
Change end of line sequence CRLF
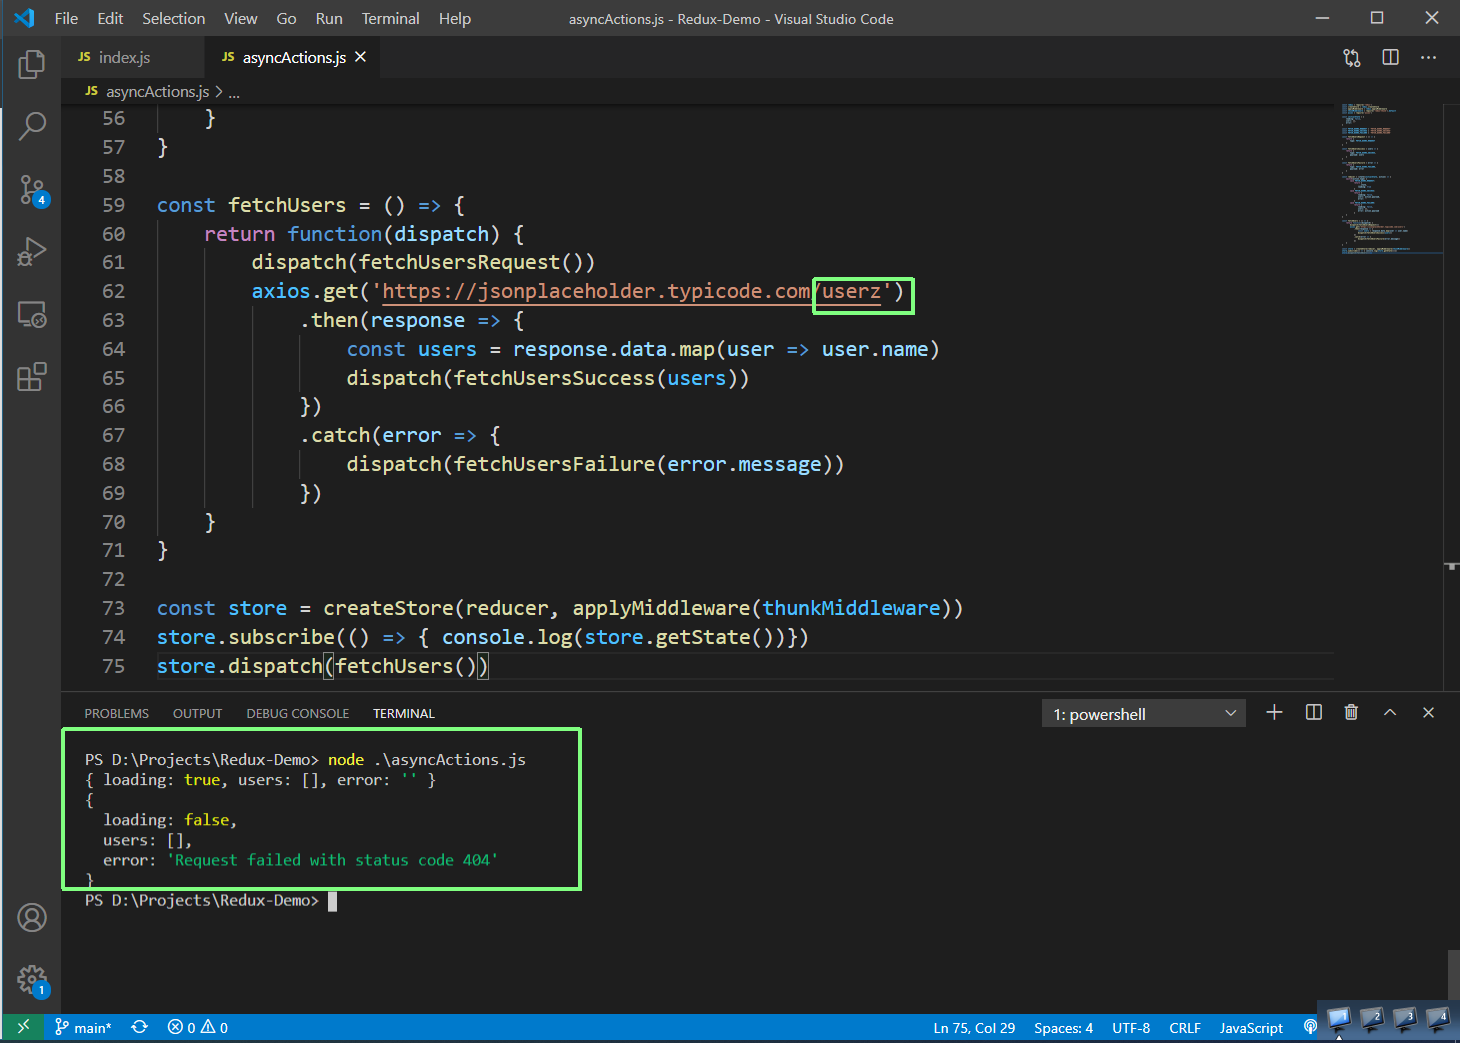pyautogui.click(x=1185, y=1028)
